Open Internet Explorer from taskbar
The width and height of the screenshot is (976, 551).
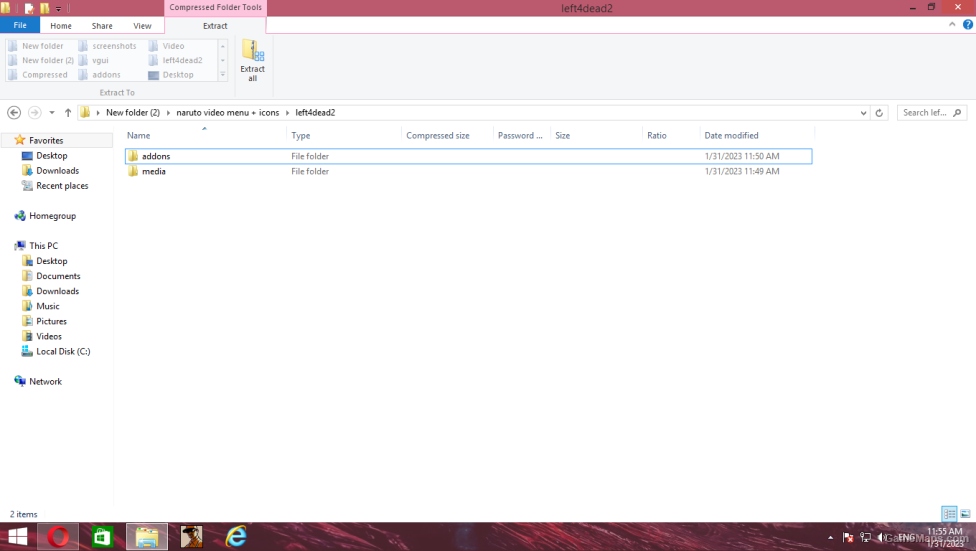236,536
